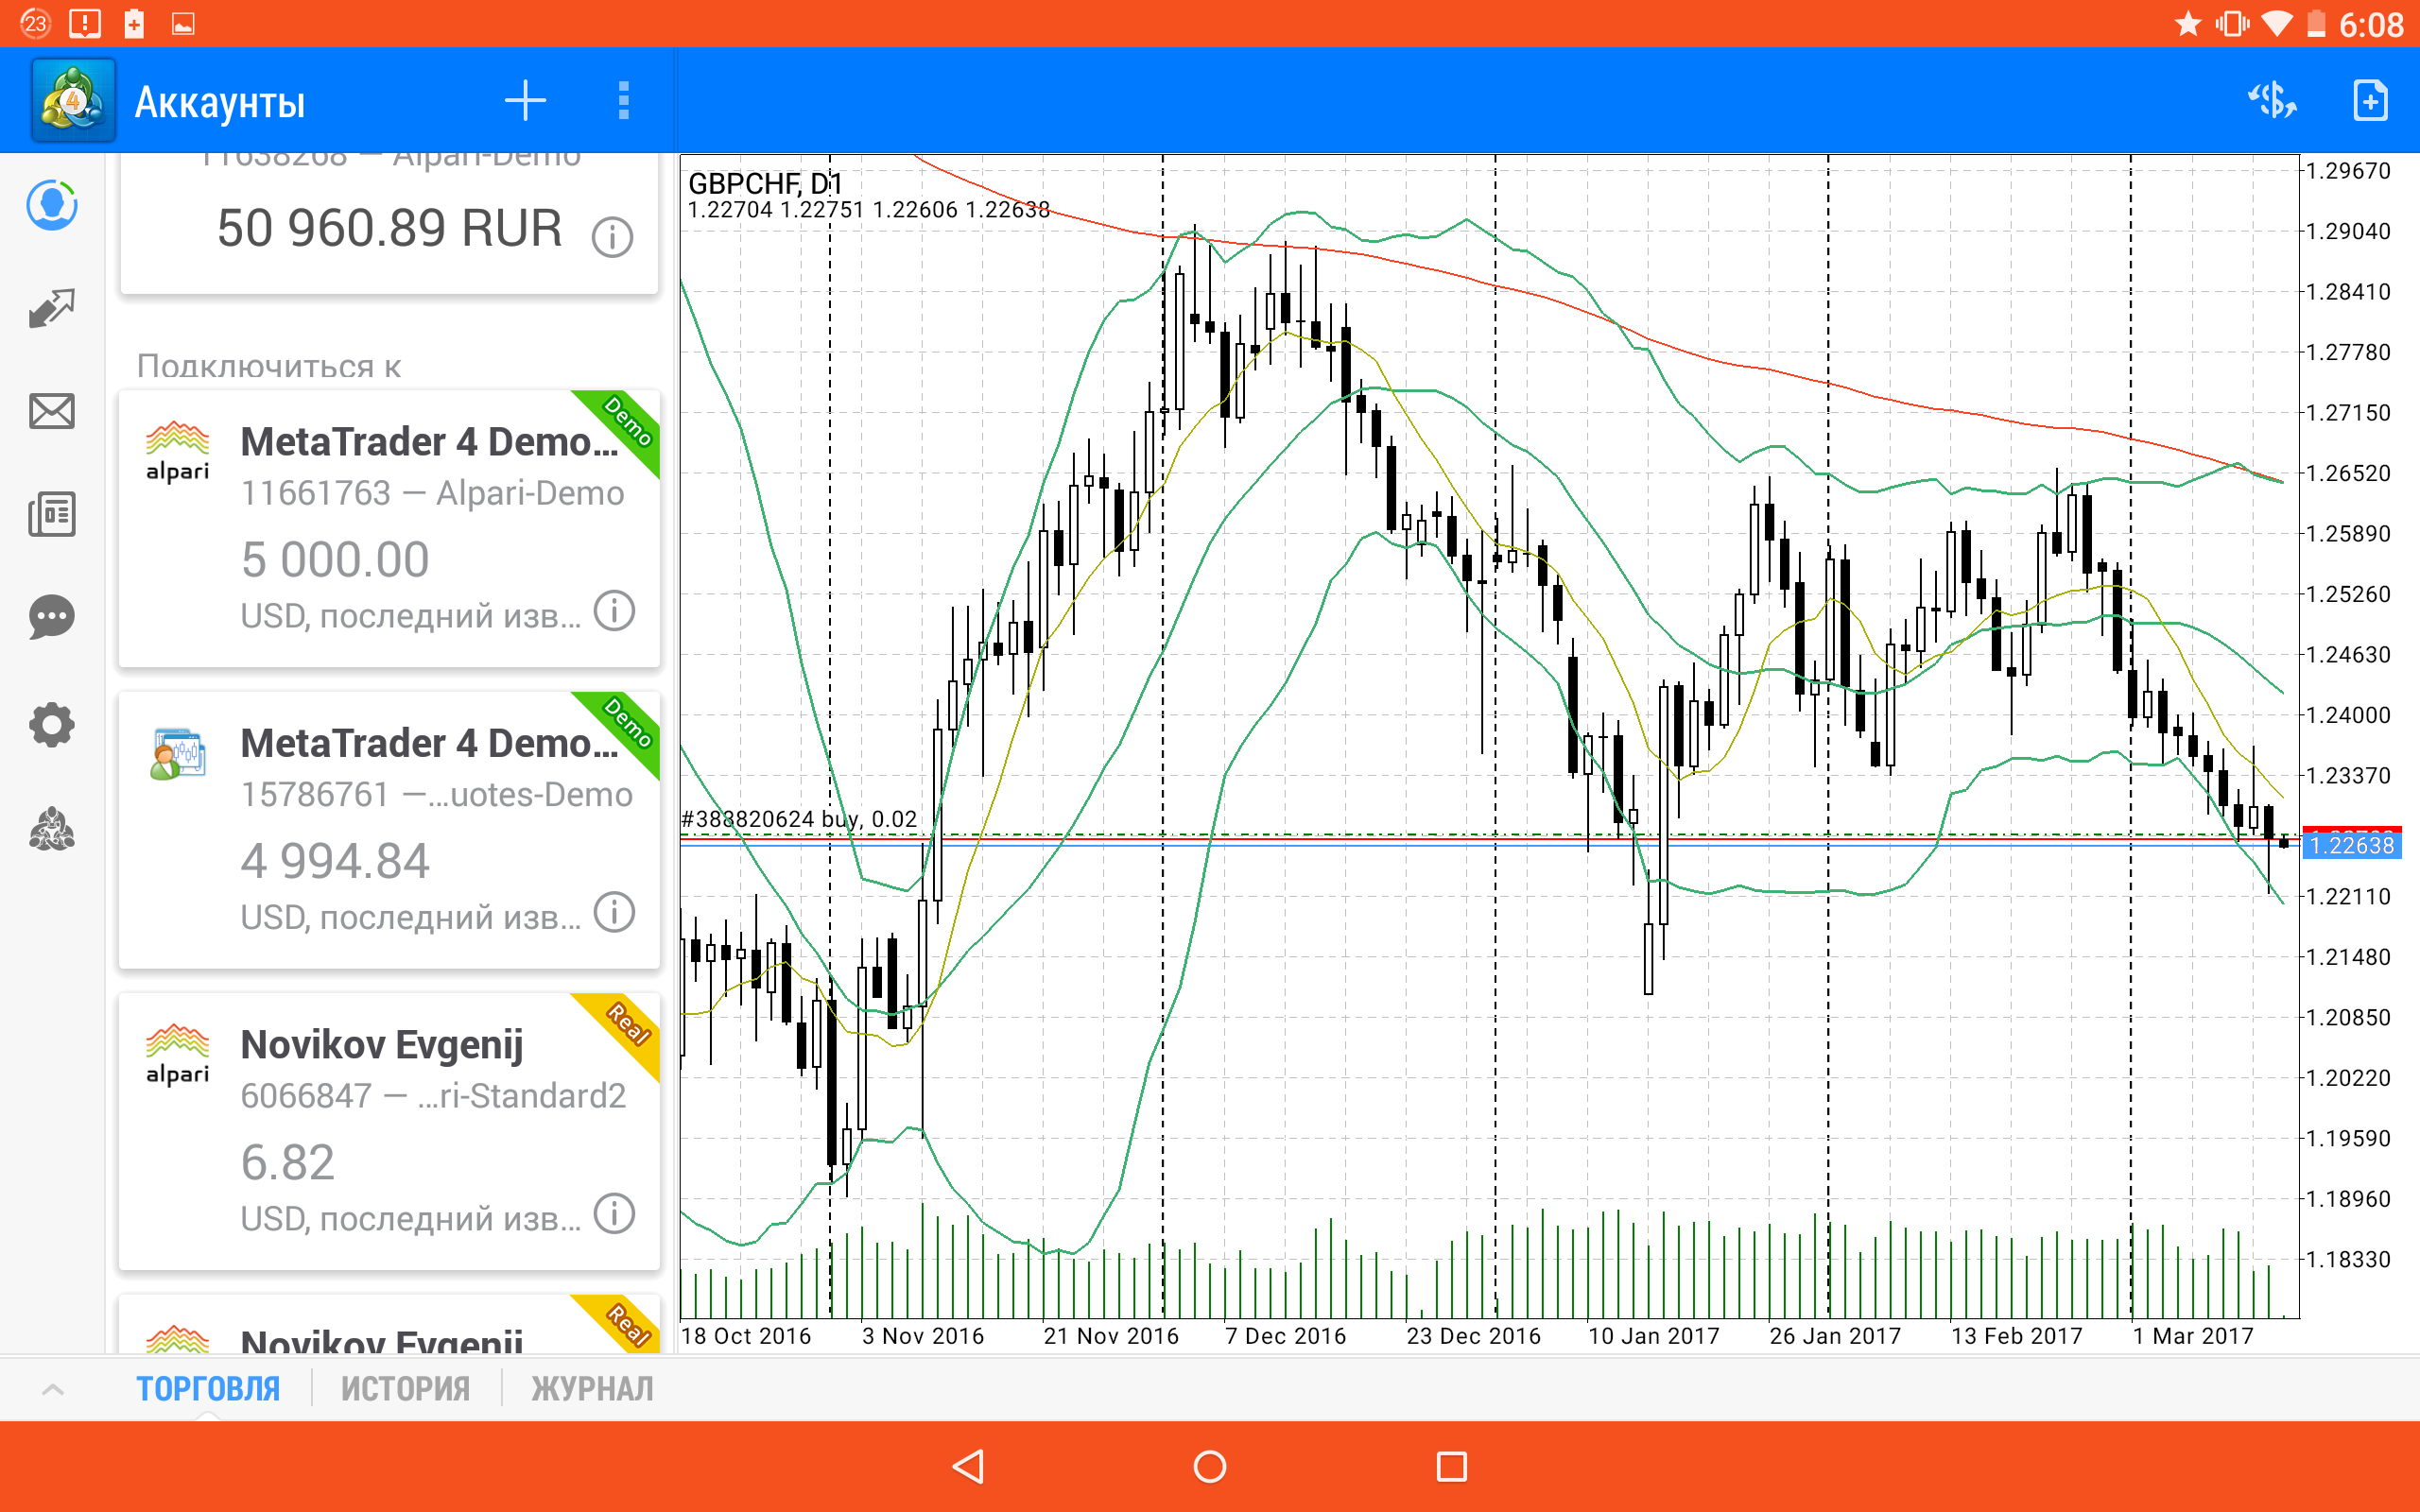Screen dimensions: 2420x1512
Task: Open the News sidebar icon
Action: coord(52,514)
